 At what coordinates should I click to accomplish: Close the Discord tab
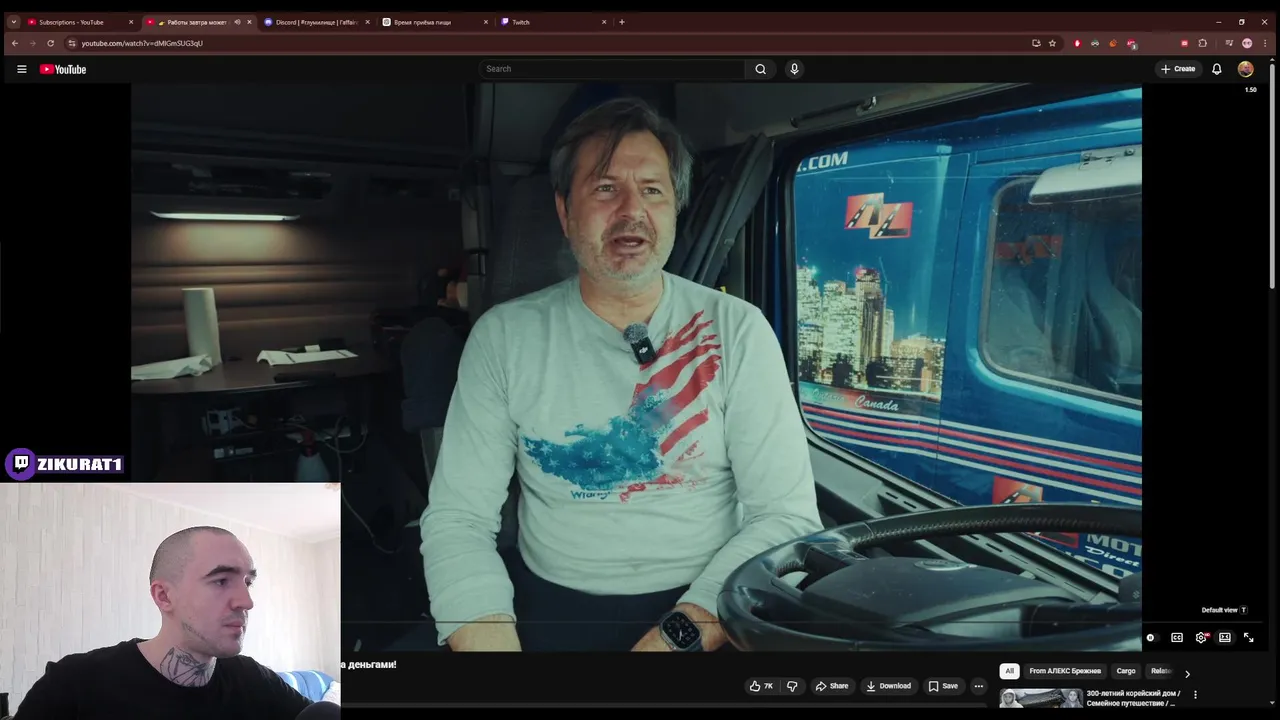point(368,22)
